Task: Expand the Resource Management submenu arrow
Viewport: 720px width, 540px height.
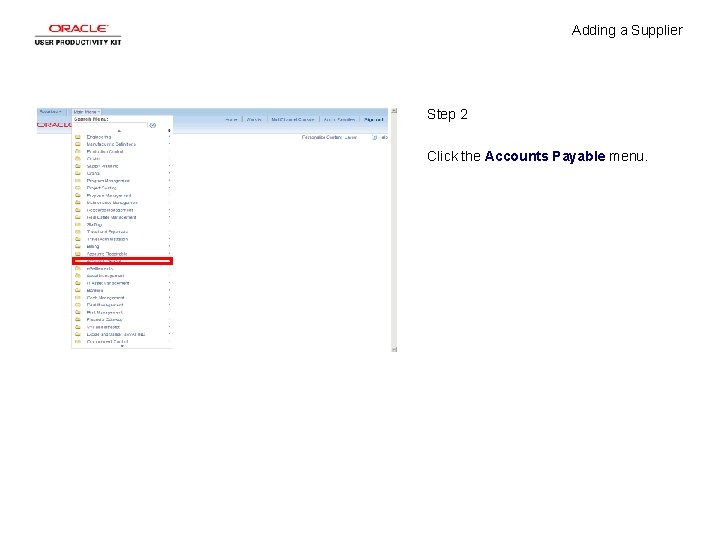Action: pos(169,210)
